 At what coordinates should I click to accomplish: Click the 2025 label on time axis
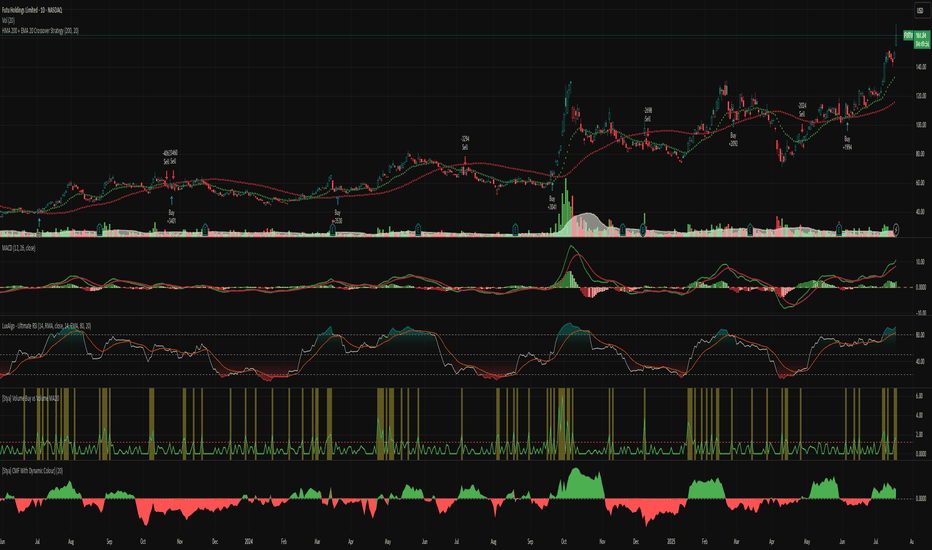[671, 542]
